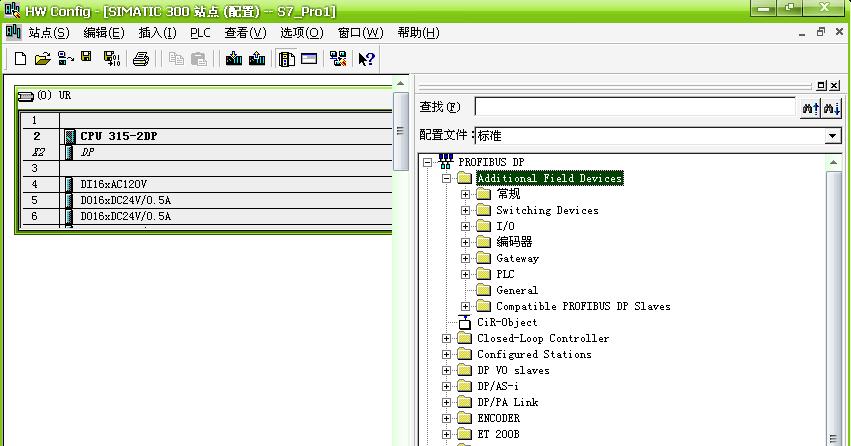This screenshot has height=446, width=851.
Task: Expand the ET 200B folder
Action: click(x=446, y=435)
